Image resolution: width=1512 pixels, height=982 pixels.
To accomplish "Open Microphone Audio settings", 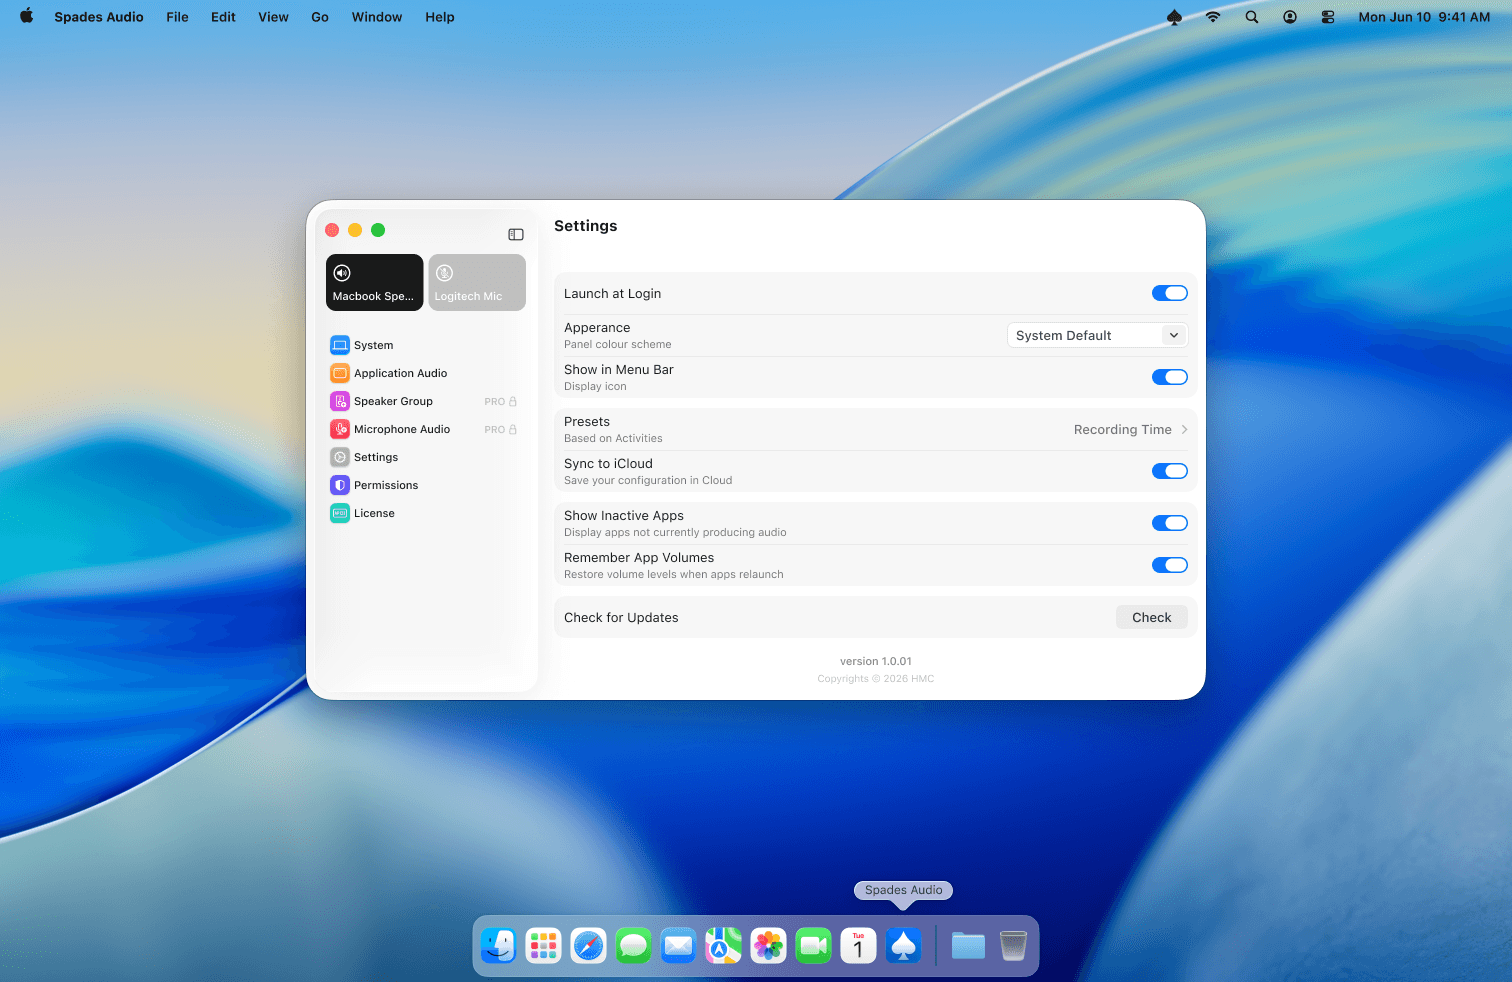I will coord(341,429).
